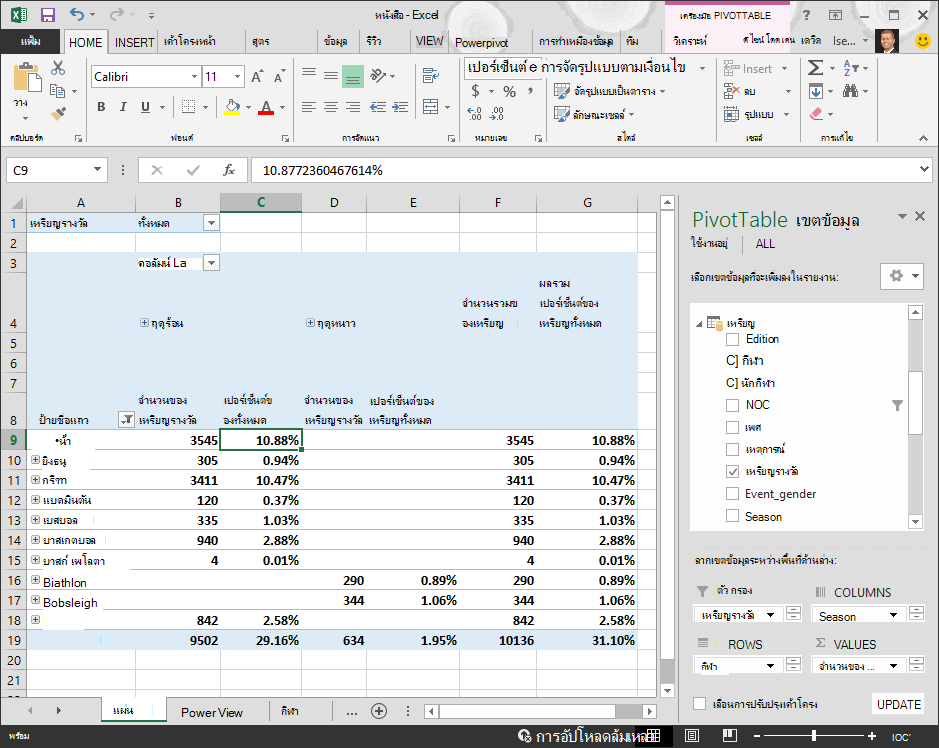Click the middle align icon highlighted green
Image resolution: width=939 pixels, height=748 pixels.
(x=353, y=77)
